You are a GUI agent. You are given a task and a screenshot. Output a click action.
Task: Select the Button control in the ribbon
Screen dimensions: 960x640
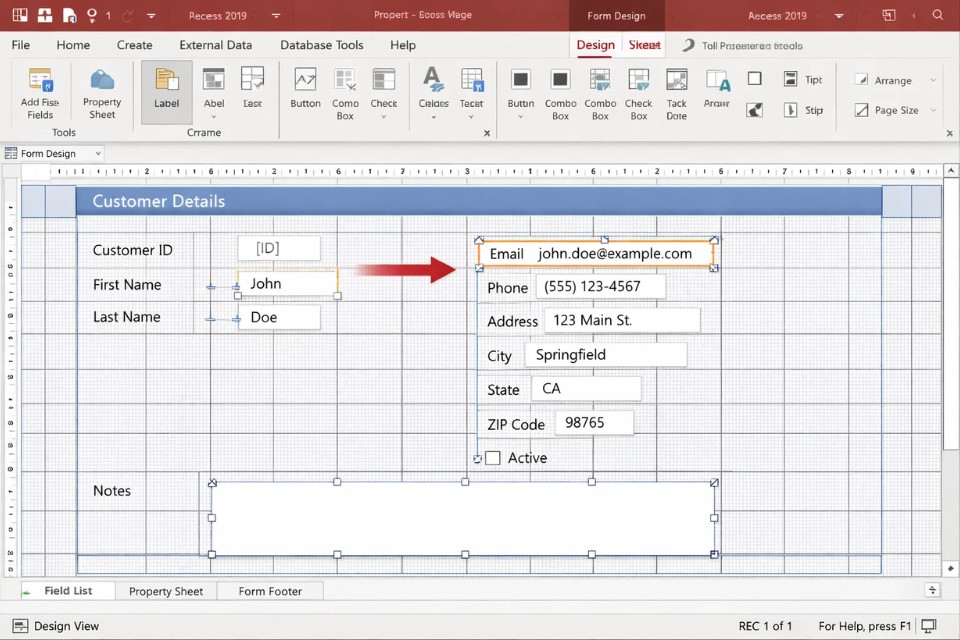[305, 83]
